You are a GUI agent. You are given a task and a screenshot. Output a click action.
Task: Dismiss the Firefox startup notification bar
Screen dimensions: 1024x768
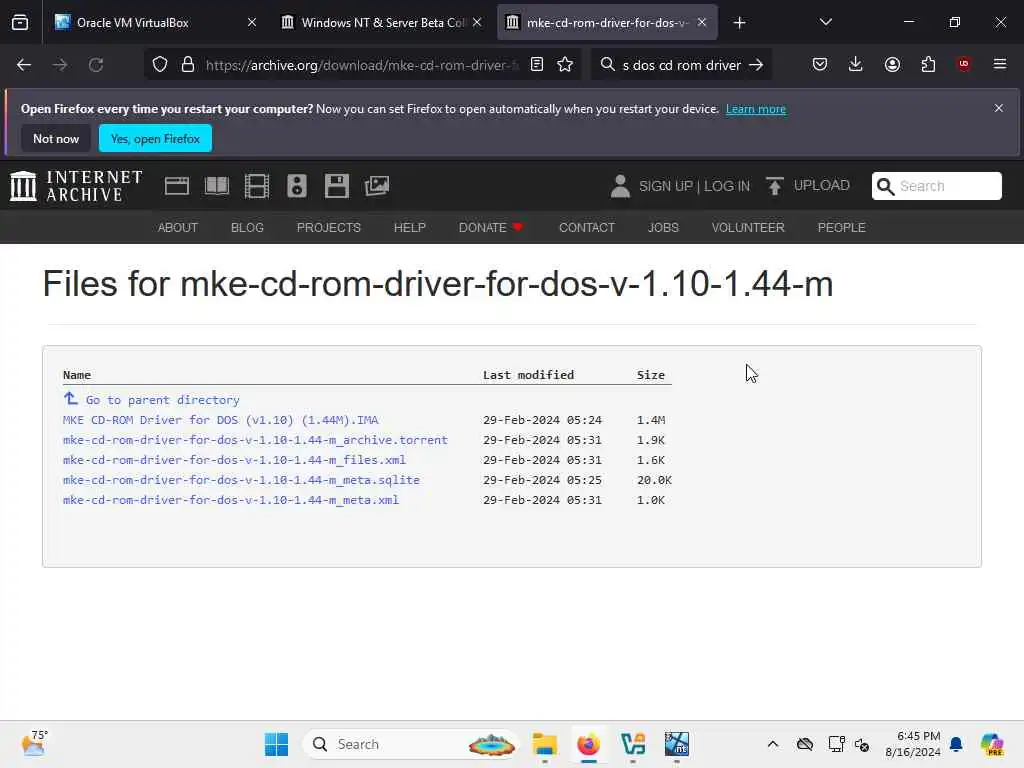click(999, 108)
